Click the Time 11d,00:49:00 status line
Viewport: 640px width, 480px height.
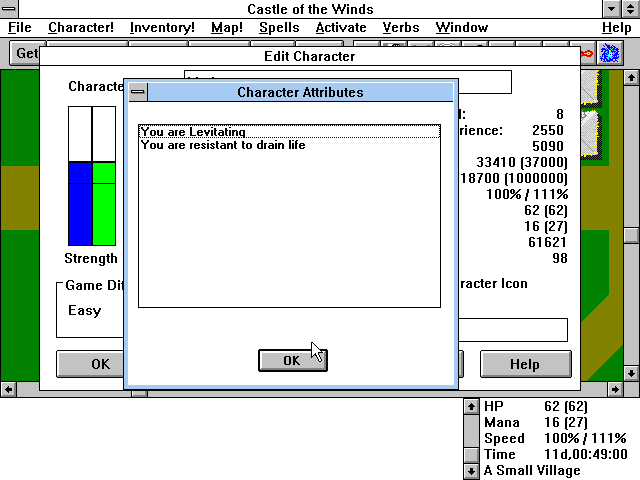pos(555,454)
